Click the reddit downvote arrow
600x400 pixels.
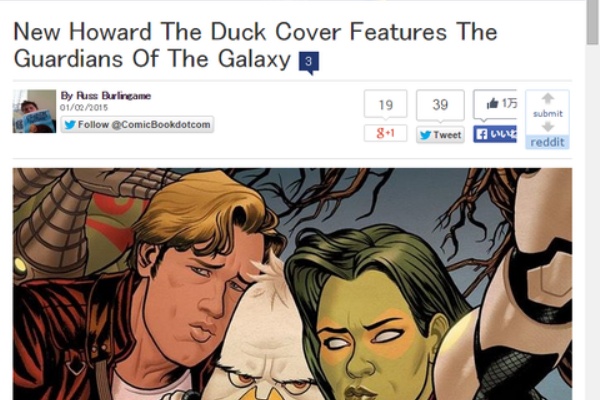pos(548,127)
